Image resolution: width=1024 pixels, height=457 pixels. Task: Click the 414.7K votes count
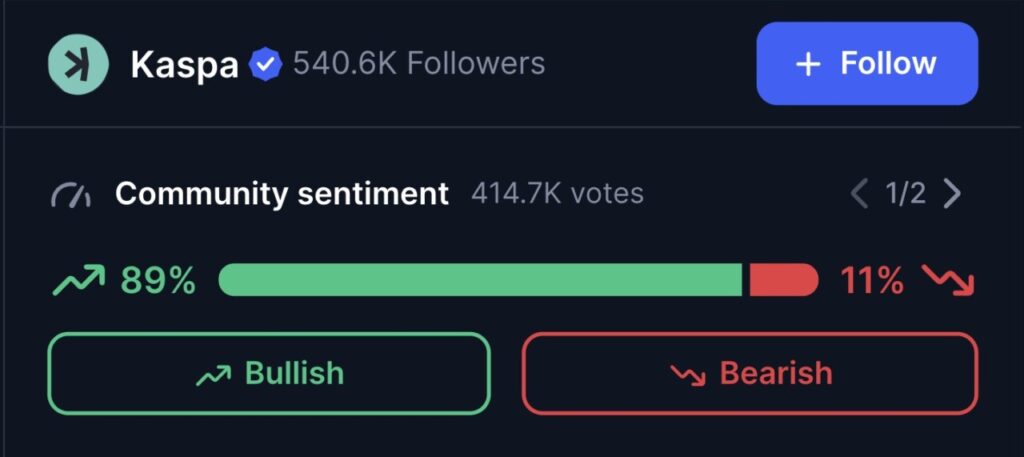tap(557, 193)
